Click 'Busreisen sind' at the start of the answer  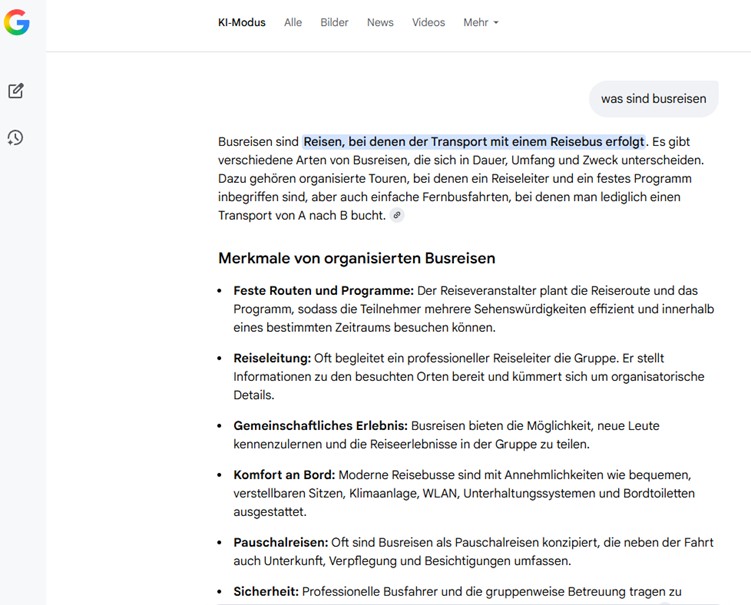click(258, 142)
